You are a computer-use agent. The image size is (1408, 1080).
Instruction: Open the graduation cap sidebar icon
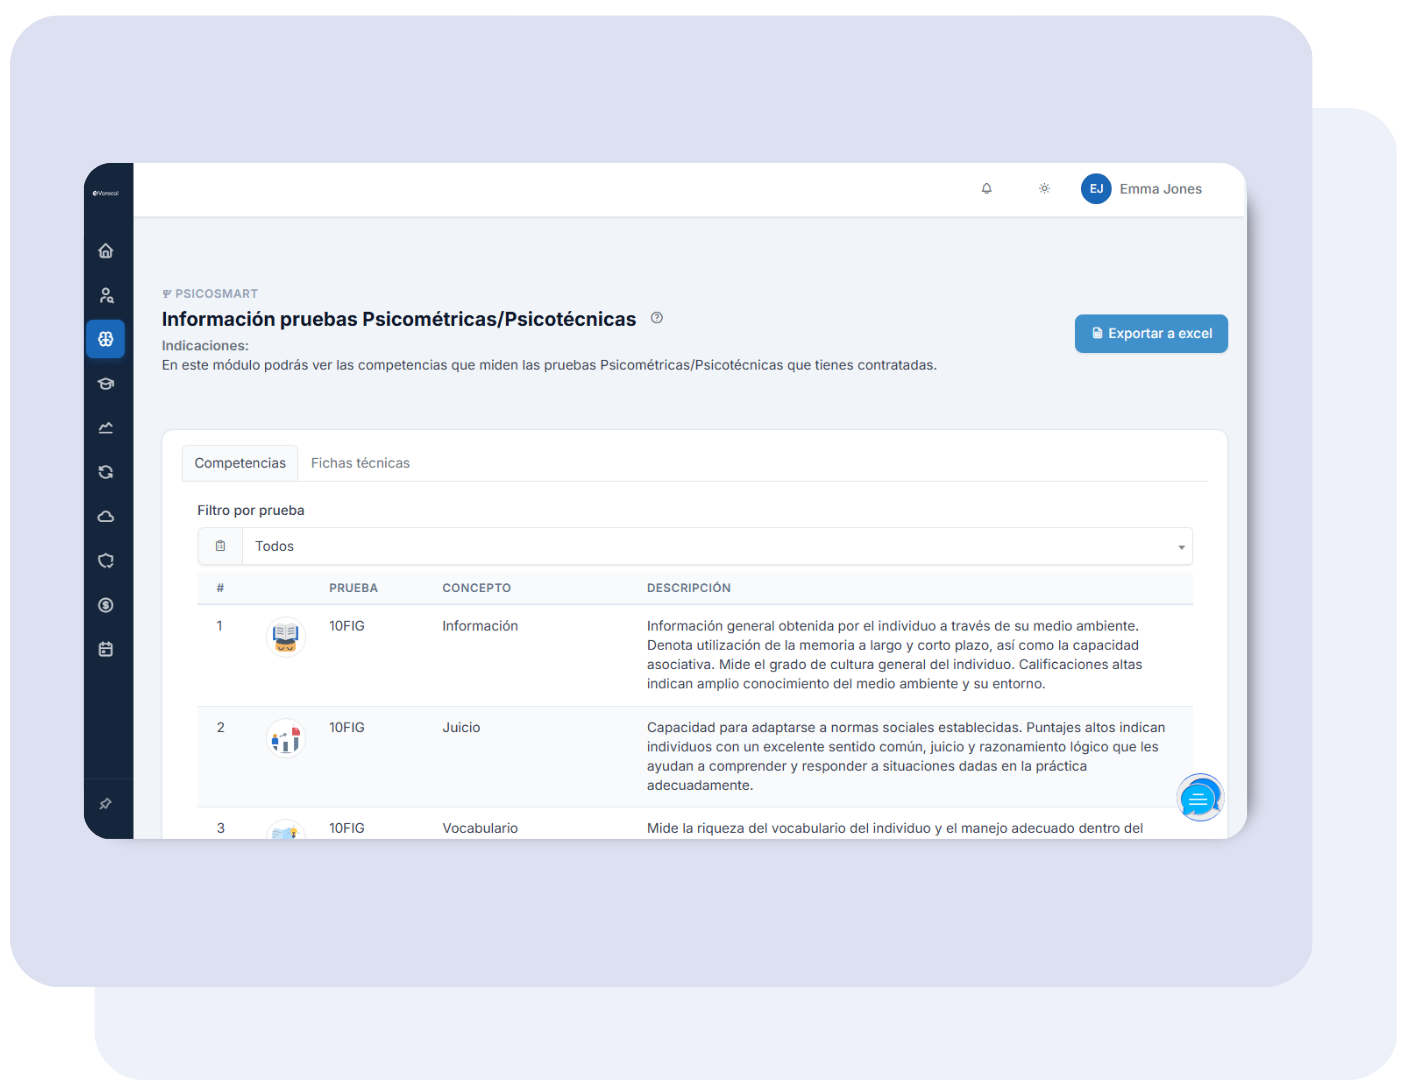point(106,384)
